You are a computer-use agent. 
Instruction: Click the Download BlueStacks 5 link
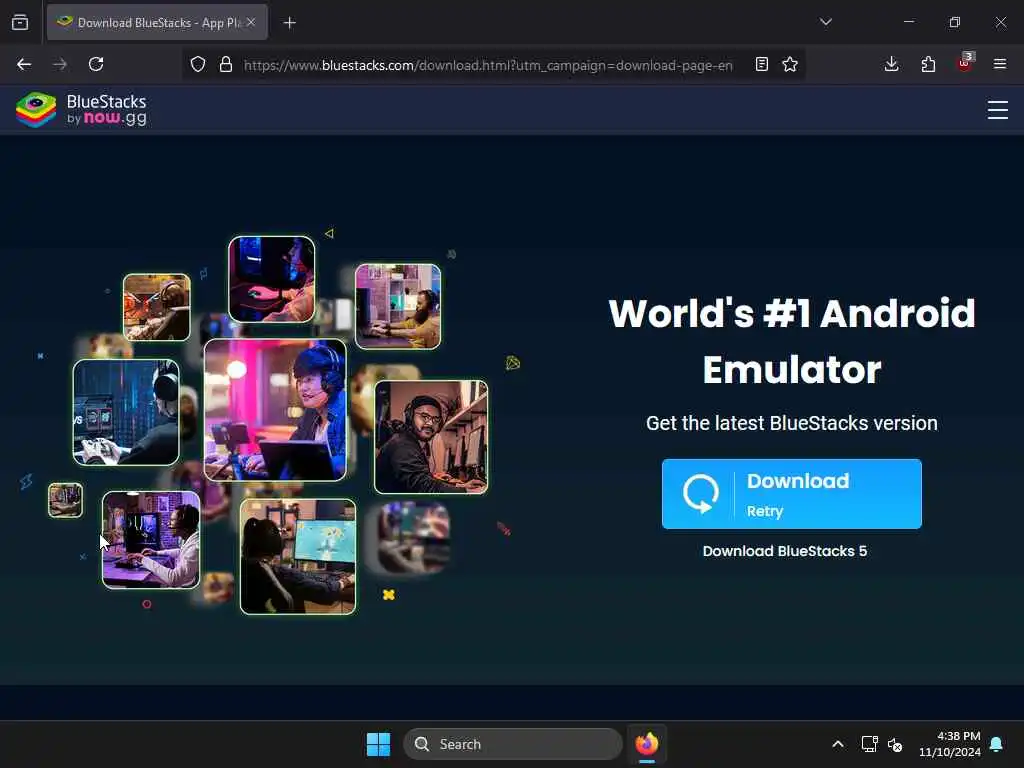tap(785, 551)
